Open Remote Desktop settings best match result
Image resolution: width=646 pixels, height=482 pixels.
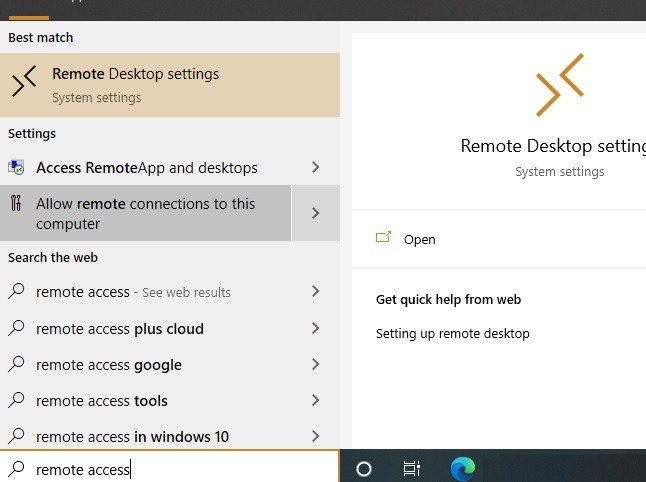[x=170, y=85]
